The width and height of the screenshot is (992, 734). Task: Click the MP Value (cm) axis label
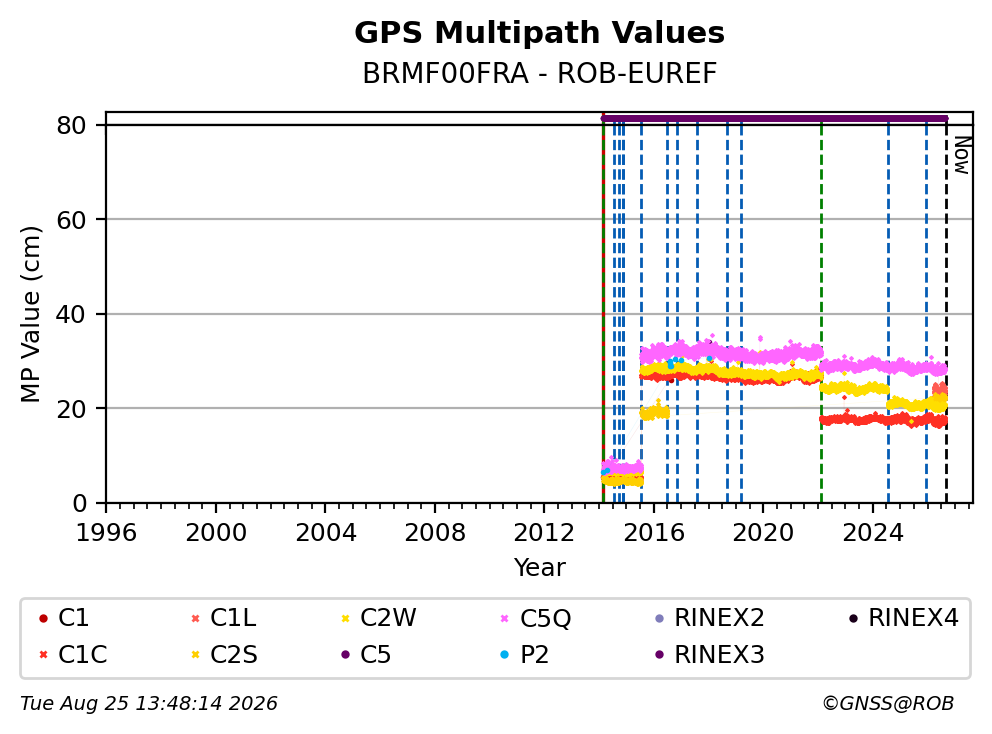coord(30,314)
